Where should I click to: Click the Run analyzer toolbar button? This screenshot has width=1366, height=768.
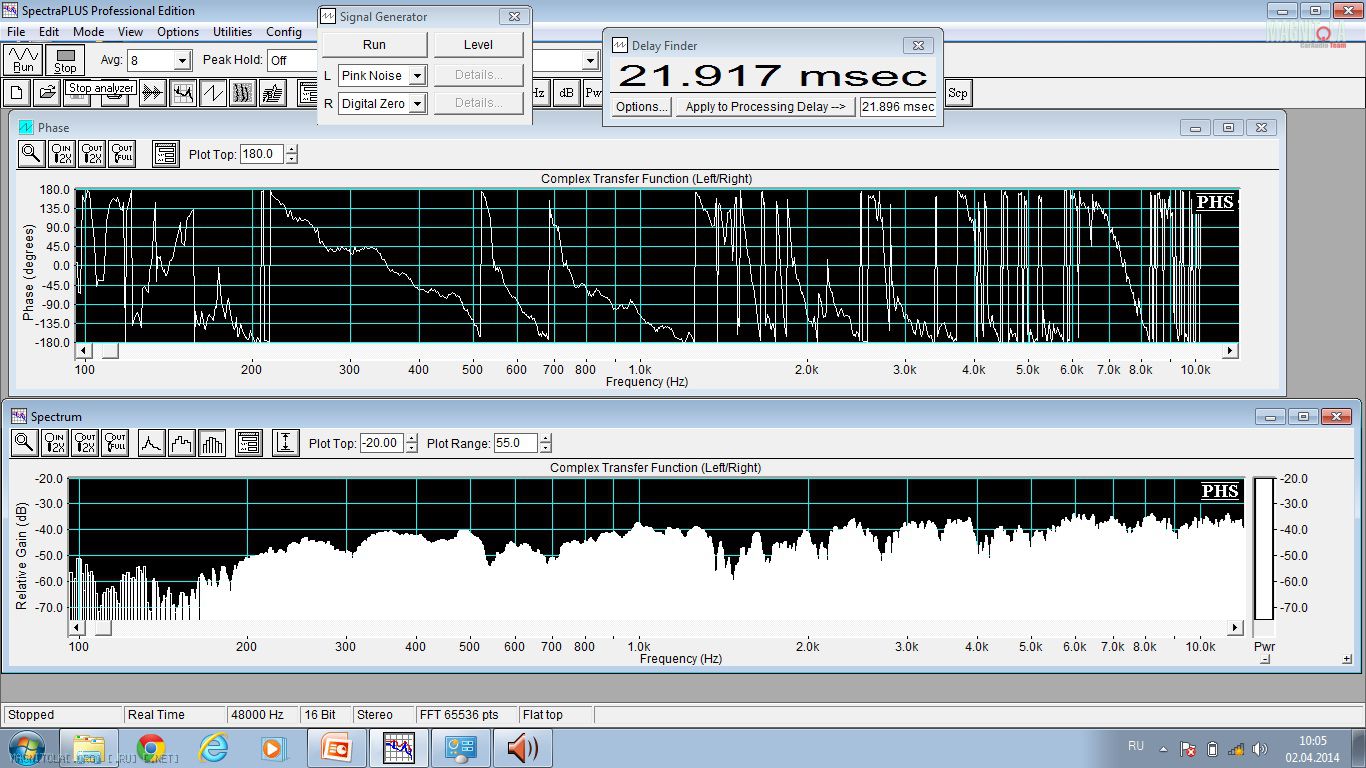click(24, 60)
